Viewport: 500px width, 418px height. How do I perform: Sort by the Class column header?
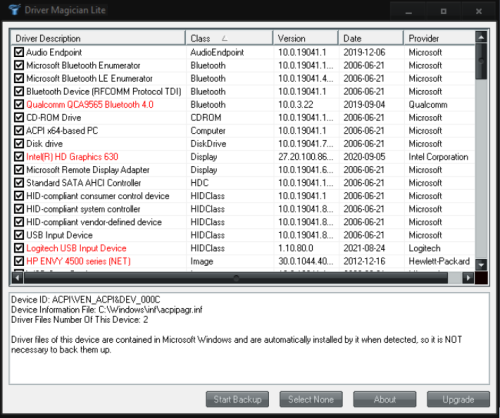229,38
